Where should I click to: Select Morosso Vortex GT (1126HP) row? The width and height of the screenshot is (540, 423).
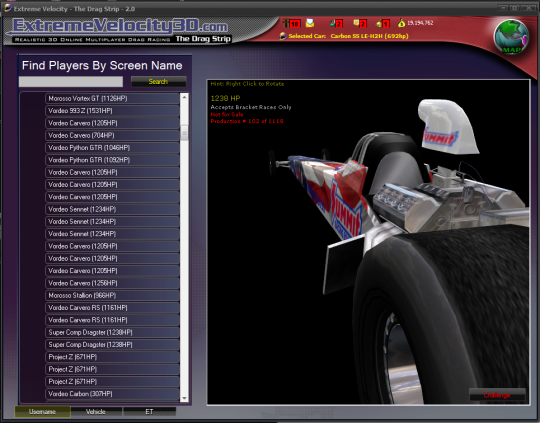click(x=112, y=99)
